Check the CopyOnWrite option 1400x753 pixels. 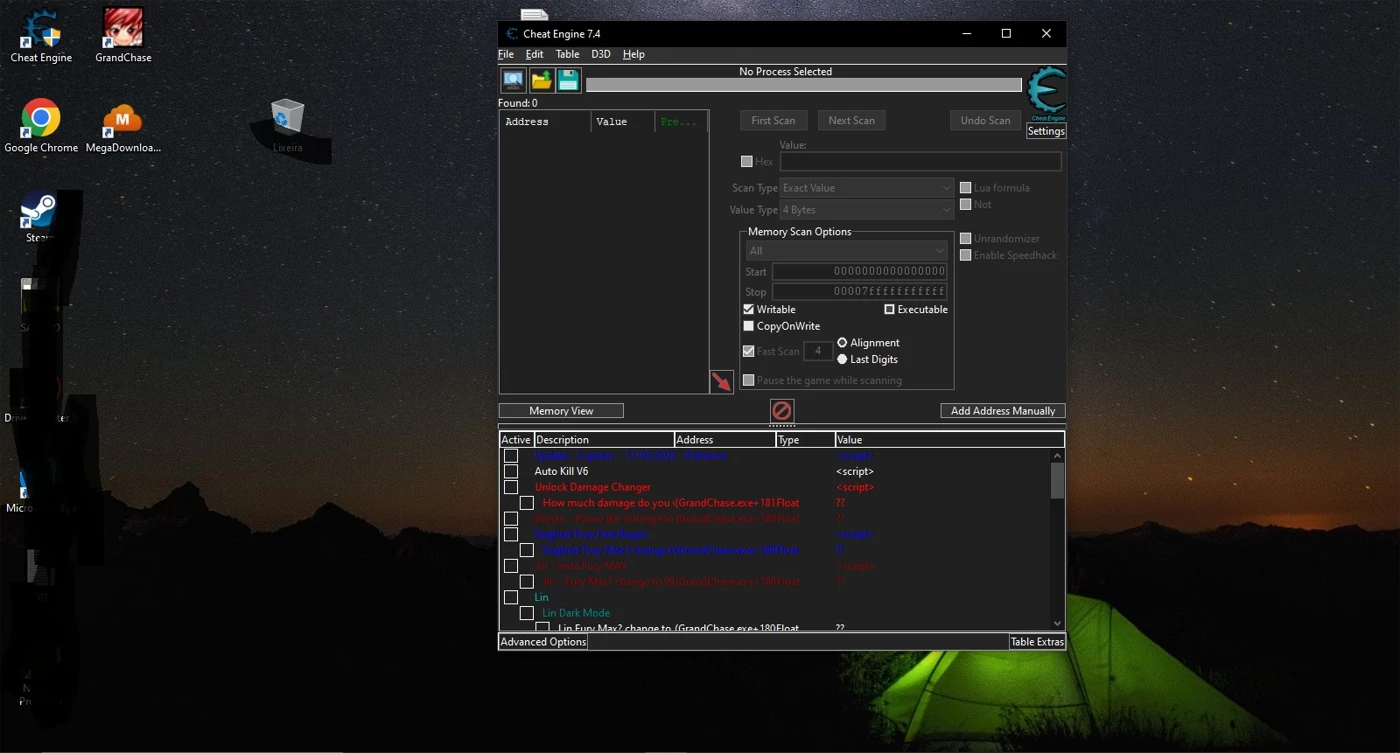coord(748,326)
